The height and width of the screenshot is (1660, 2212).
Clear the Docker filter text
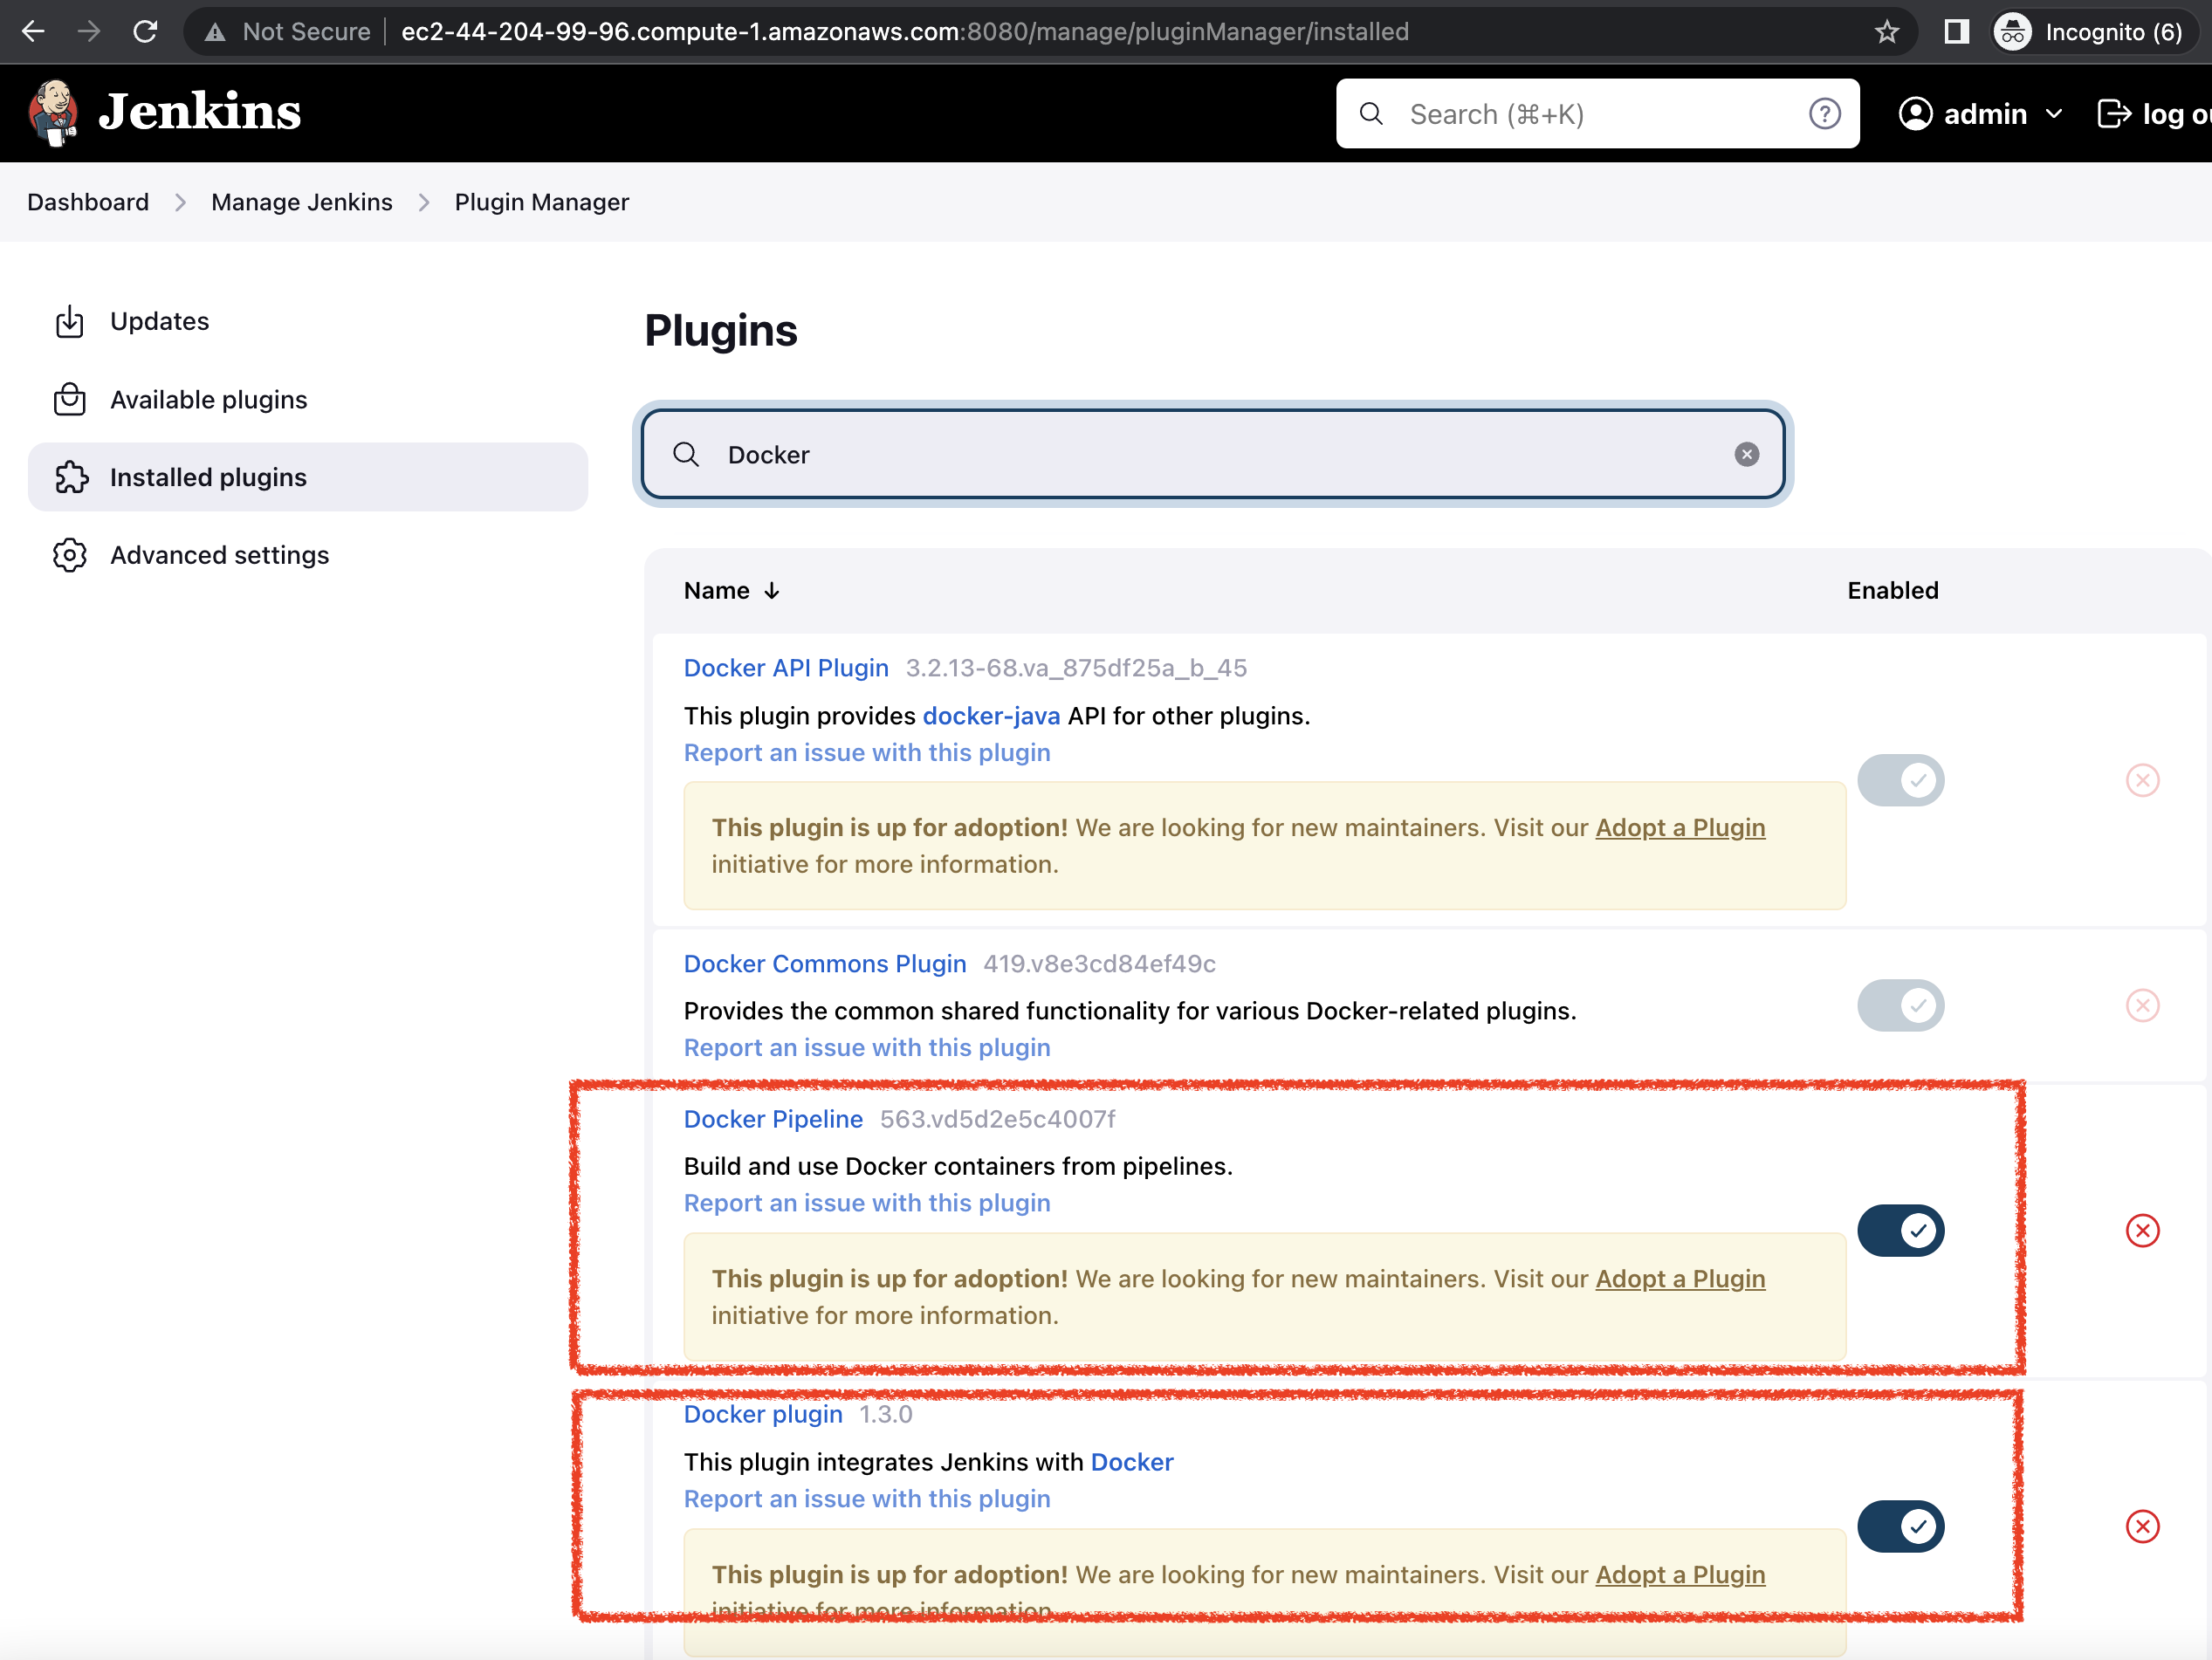click(1746, 455)
